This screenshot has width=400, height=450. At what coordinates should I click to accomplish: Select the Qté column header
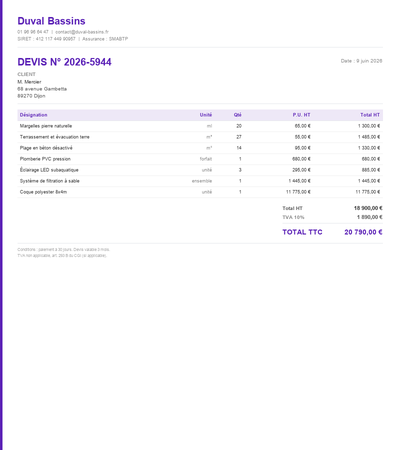237,115
